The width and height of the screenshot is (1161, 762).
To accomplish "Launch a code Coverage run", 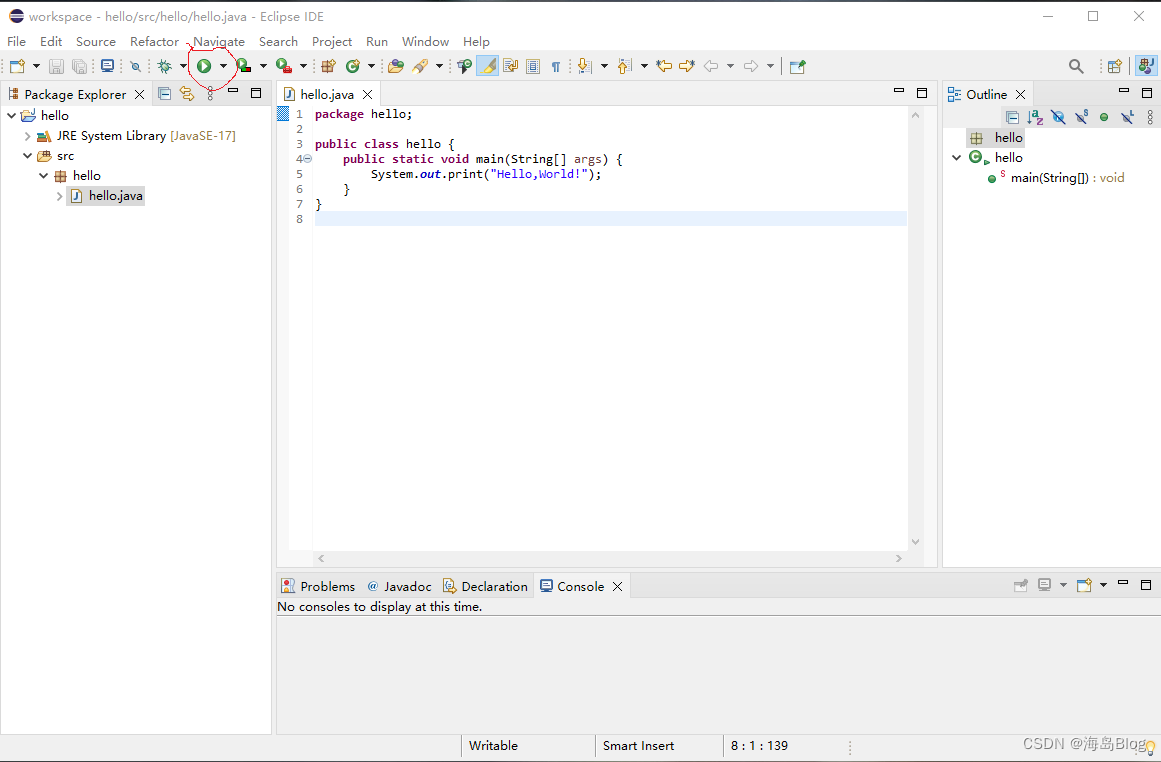I will point(243,66).
